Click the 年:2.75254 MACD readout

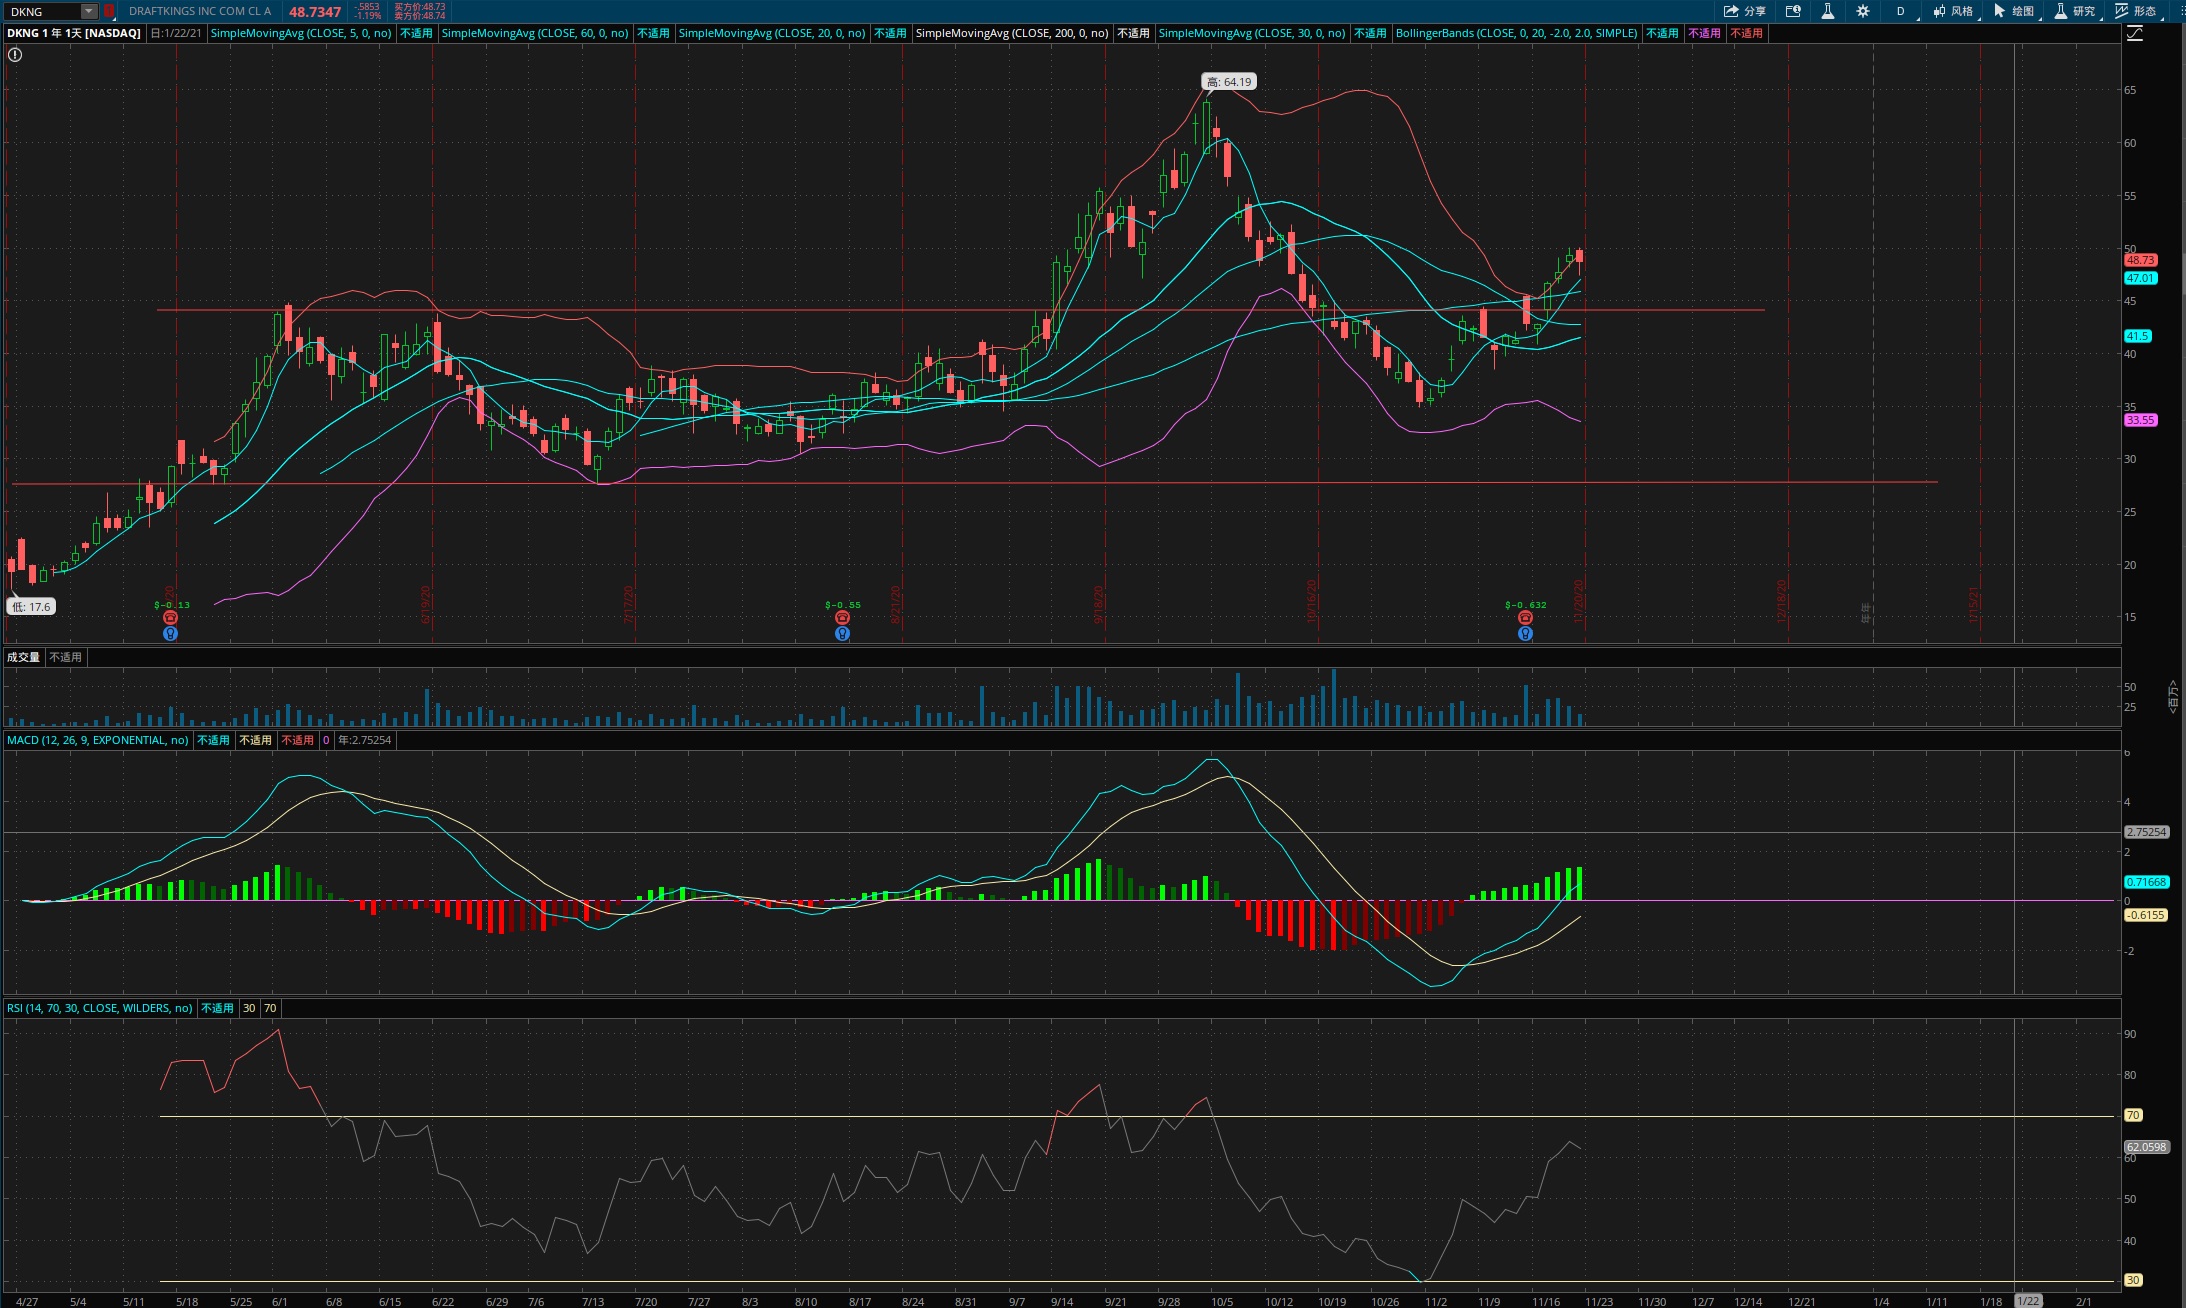click(365, 740)
